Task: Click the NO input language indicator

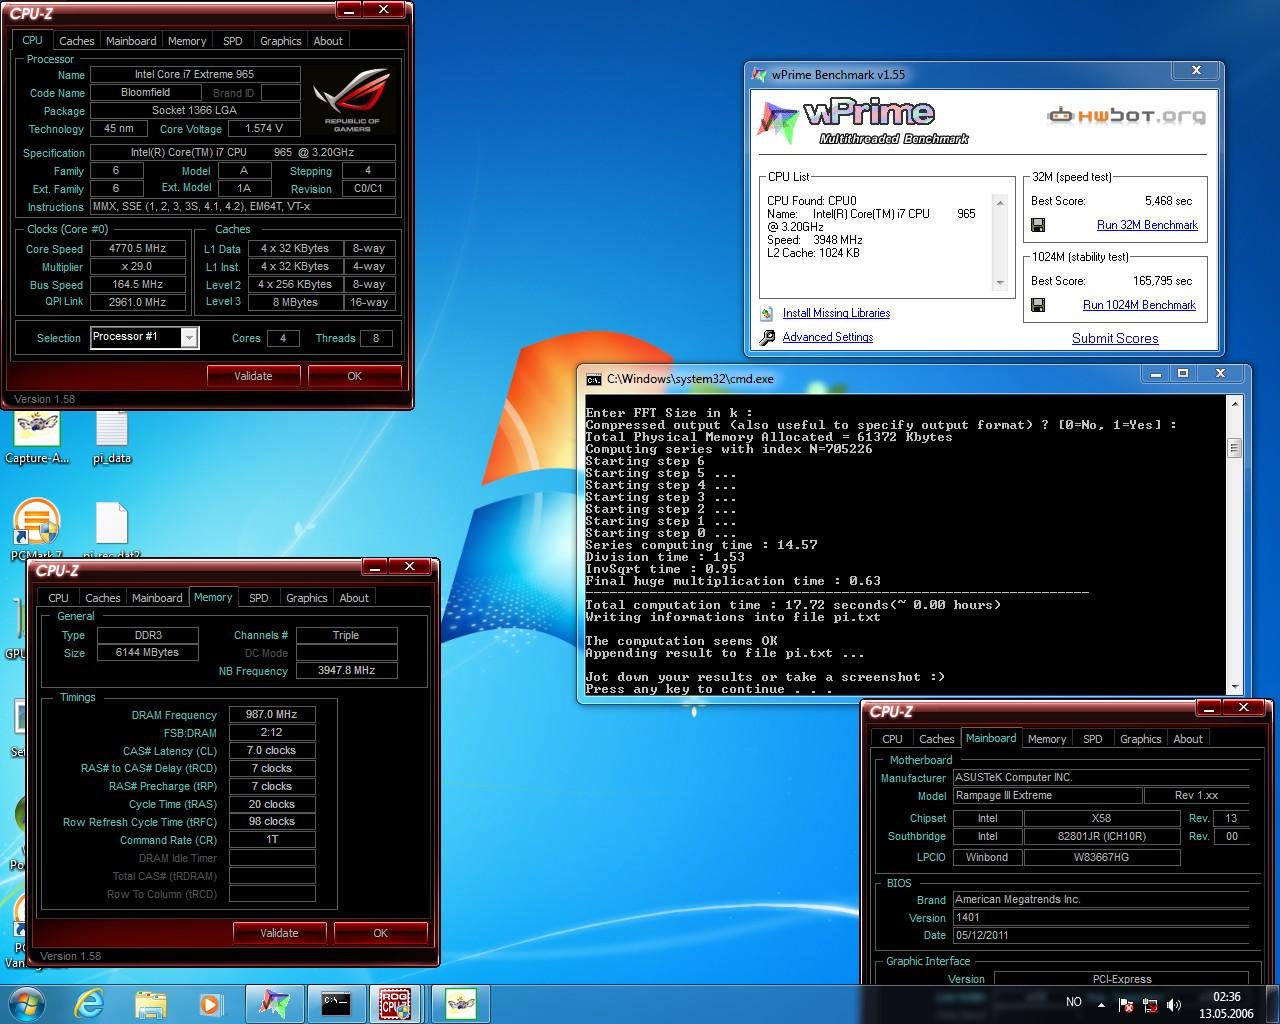Action: [1074, 1002]
